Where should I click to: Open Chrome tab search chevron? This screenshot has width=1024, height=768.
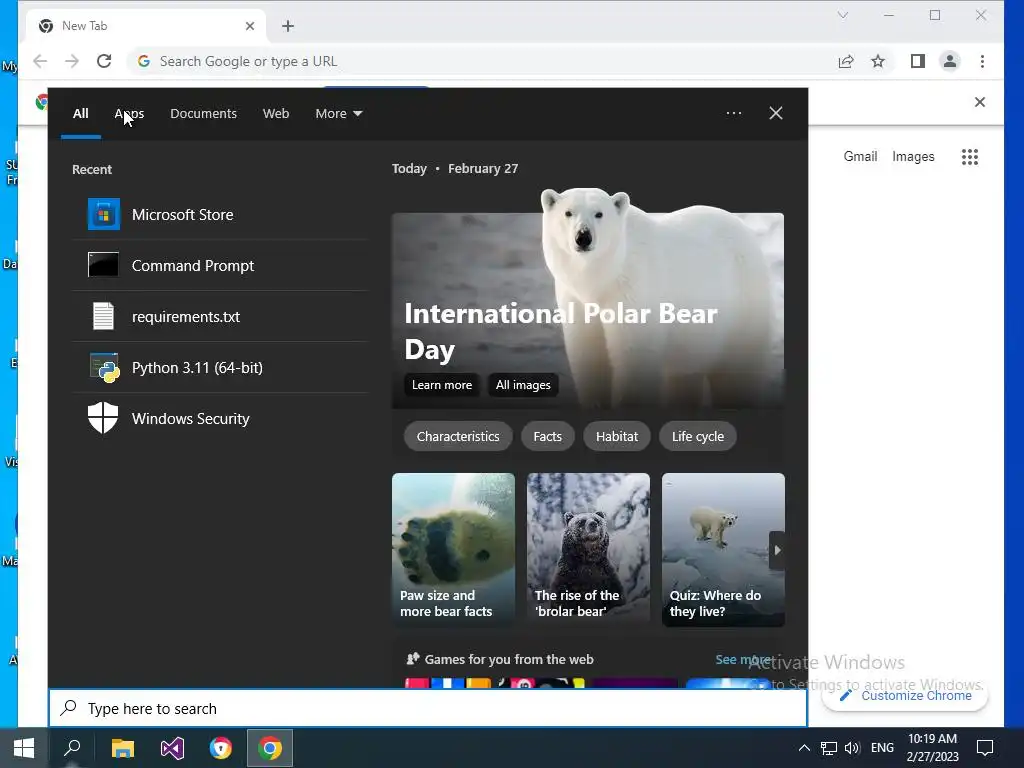(x=842, y=15)
